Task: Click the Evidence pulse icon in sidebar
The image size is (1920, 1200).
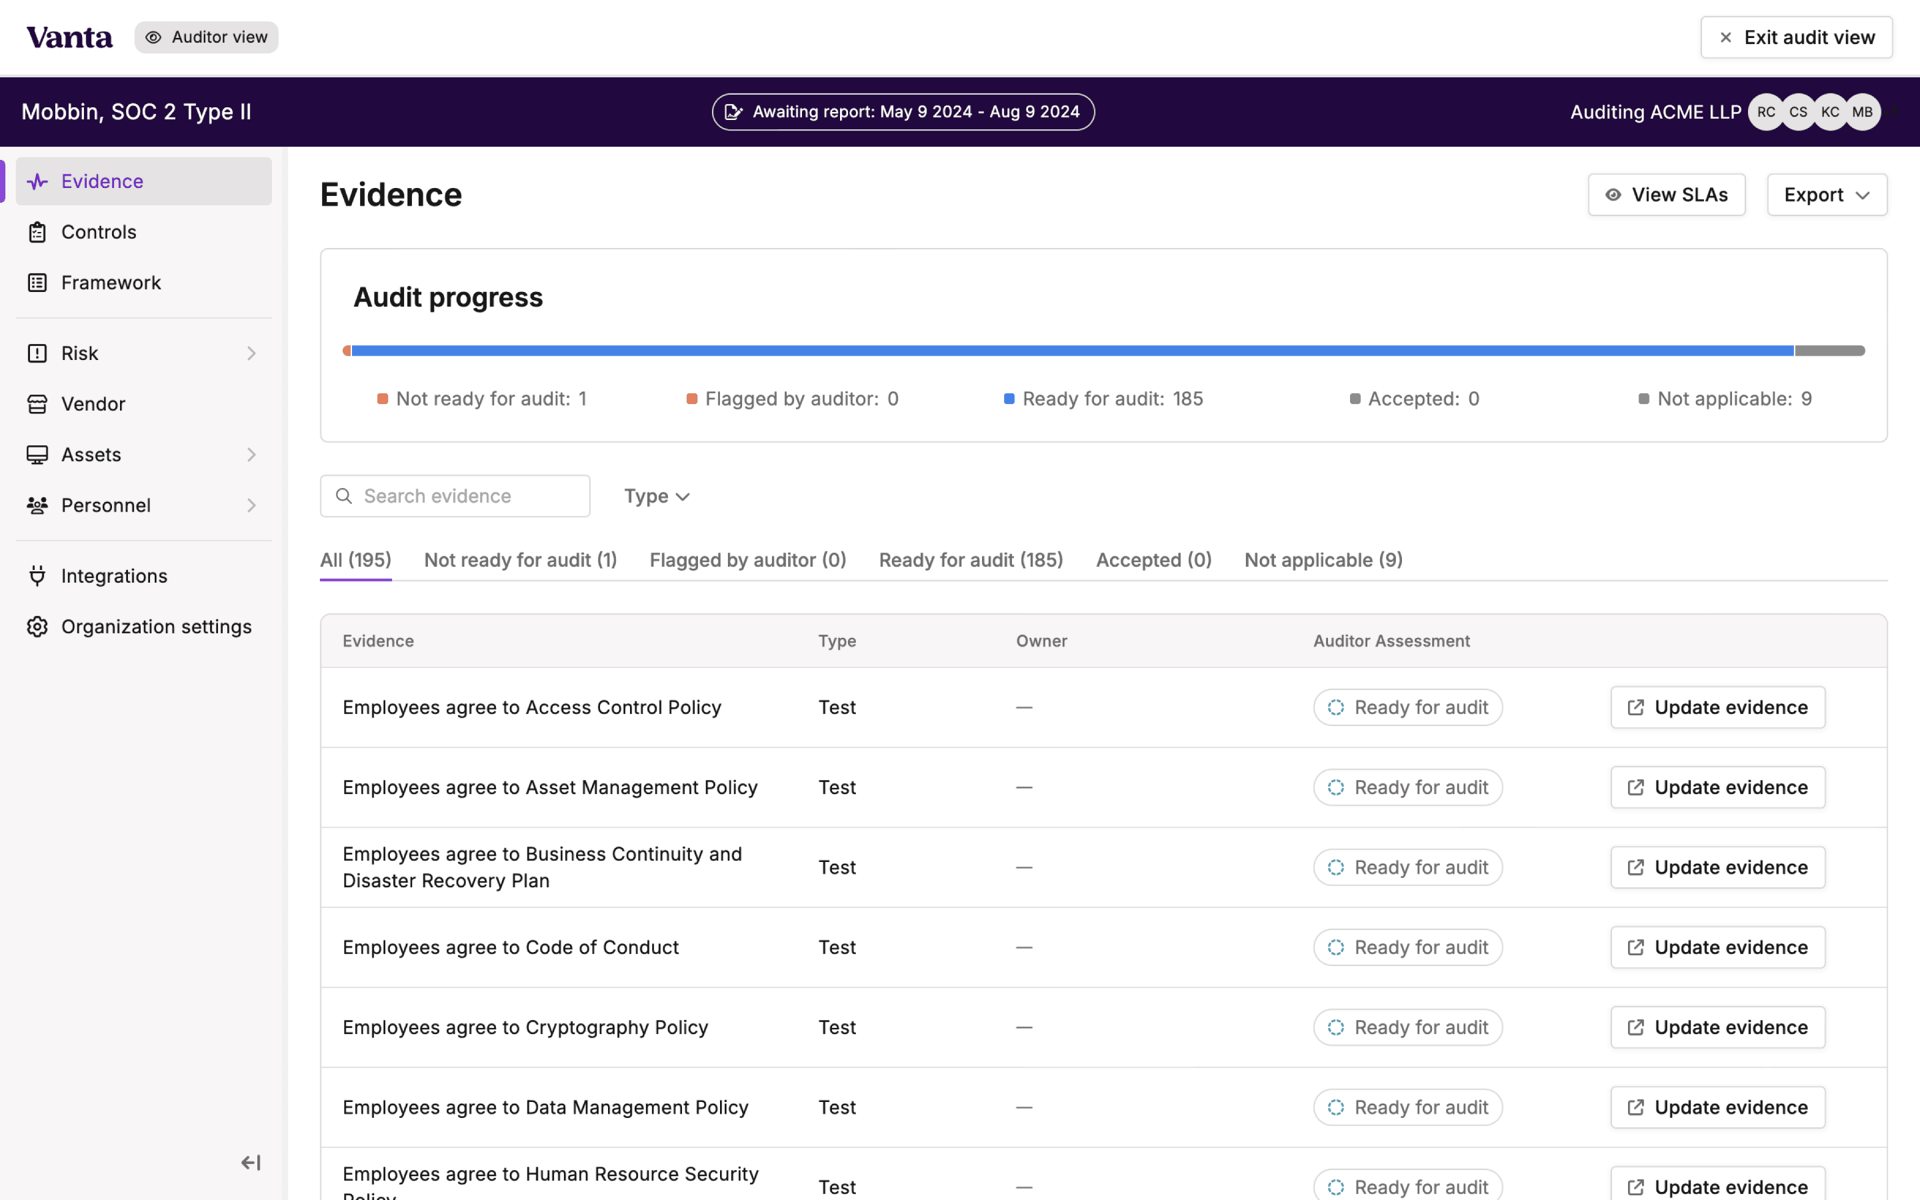Action: pos(37,181)
